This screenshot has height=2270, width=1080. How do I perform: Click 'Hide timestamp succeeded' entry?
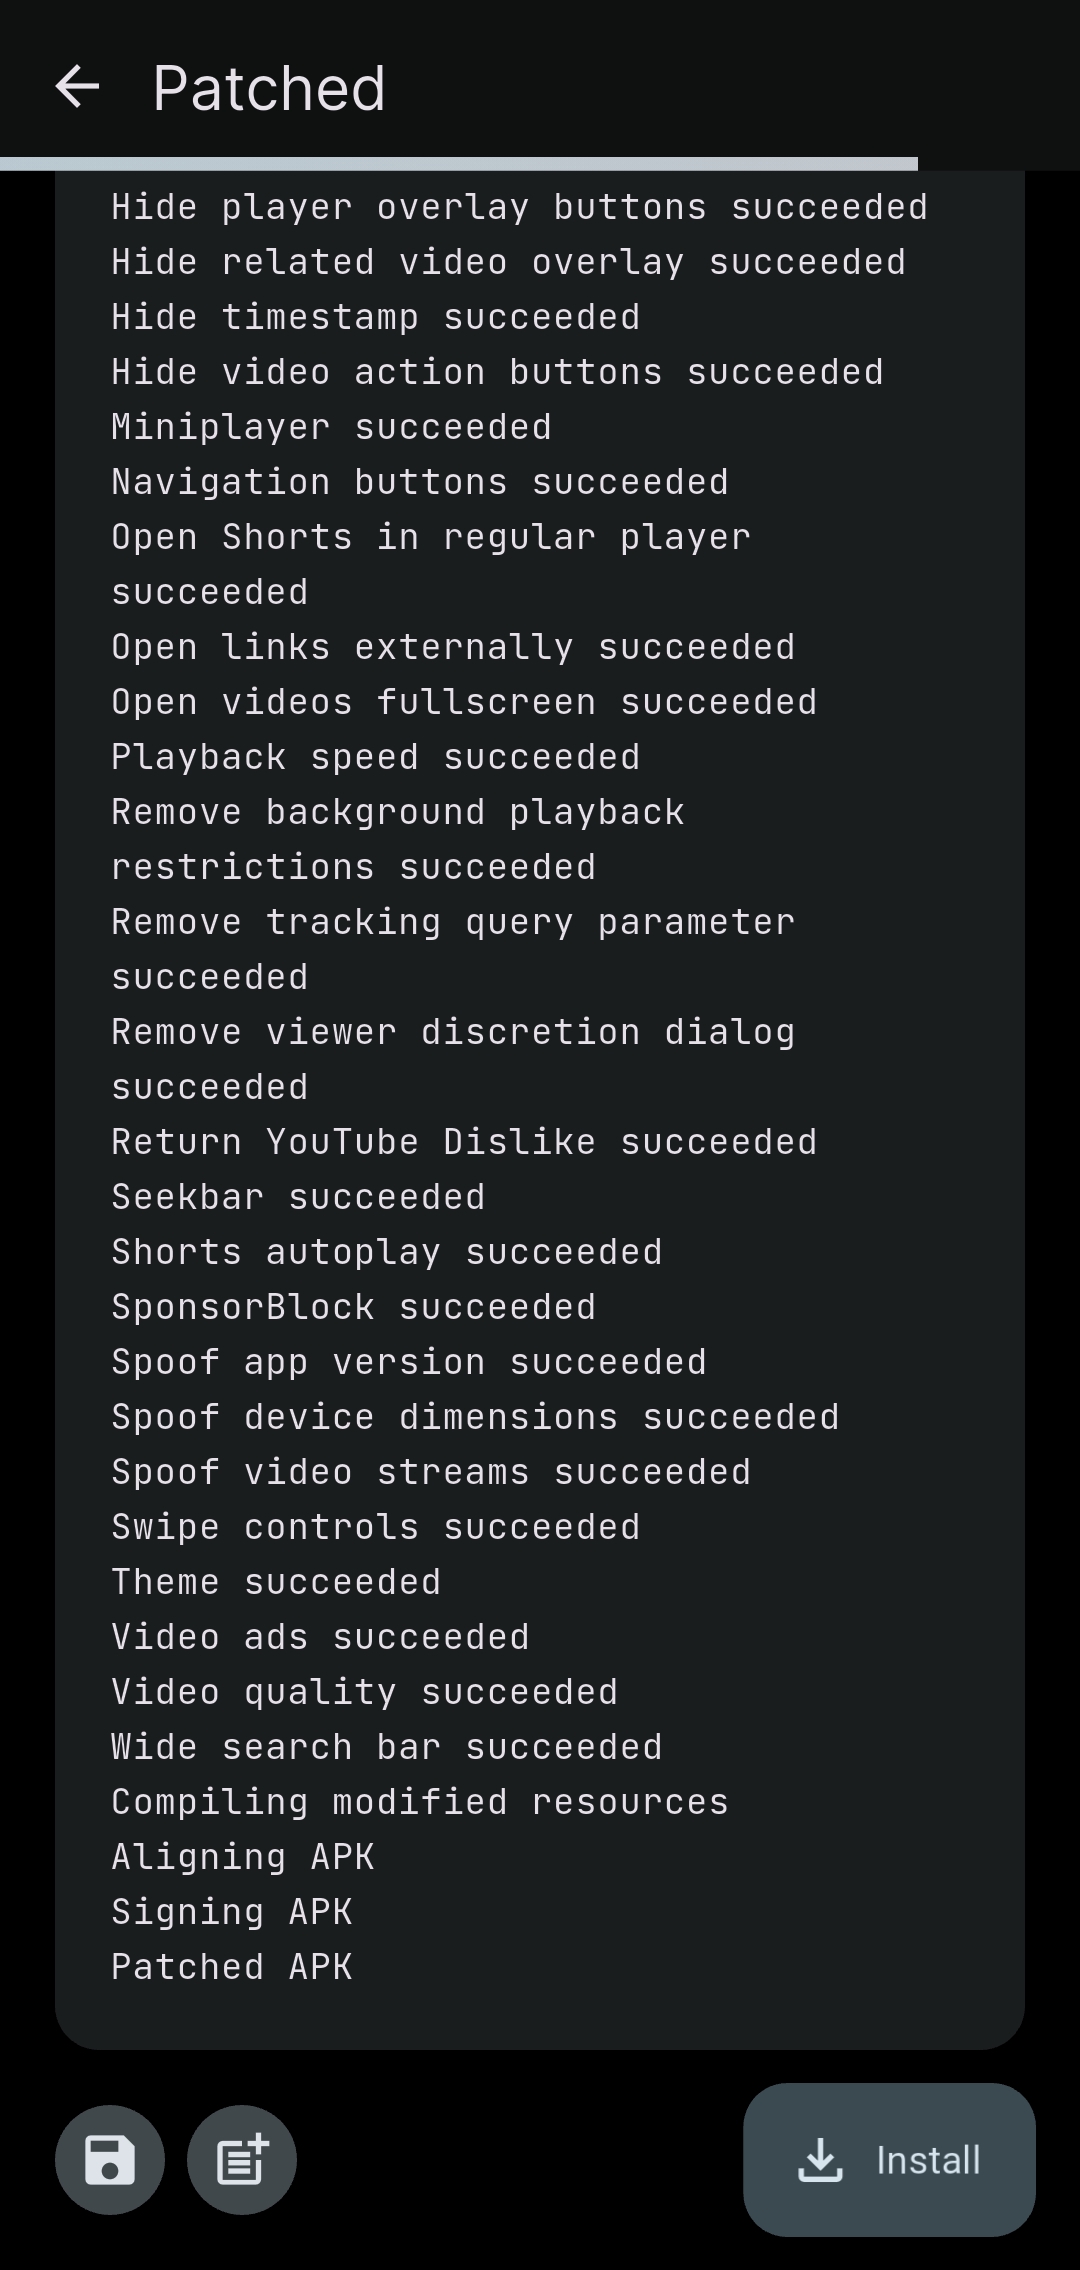(x=375, y=317)
